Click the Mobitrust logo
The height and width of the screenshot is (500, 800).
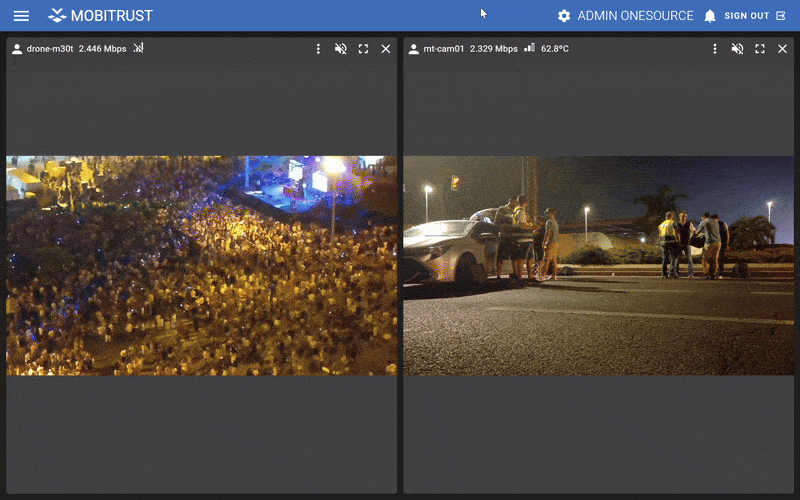[x=100, y=16]
